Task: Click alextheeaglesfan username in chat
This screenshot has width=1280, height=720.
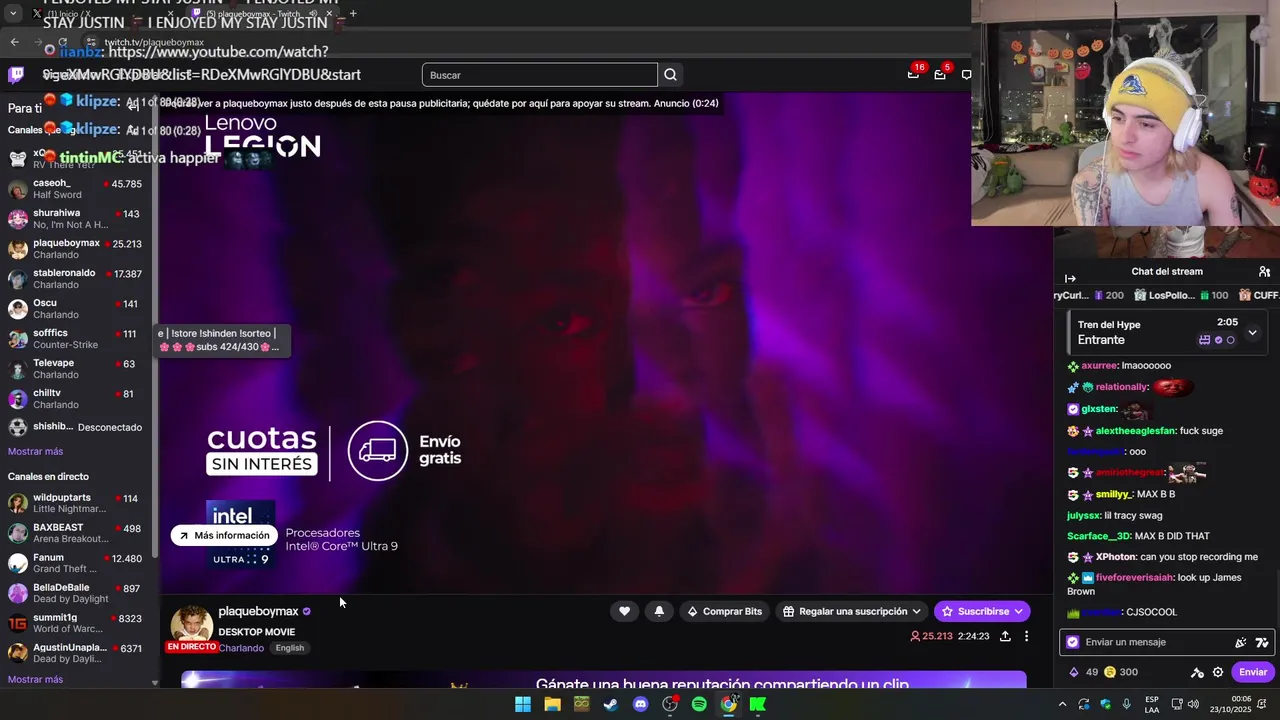Action: click(x=1135, y=431)
